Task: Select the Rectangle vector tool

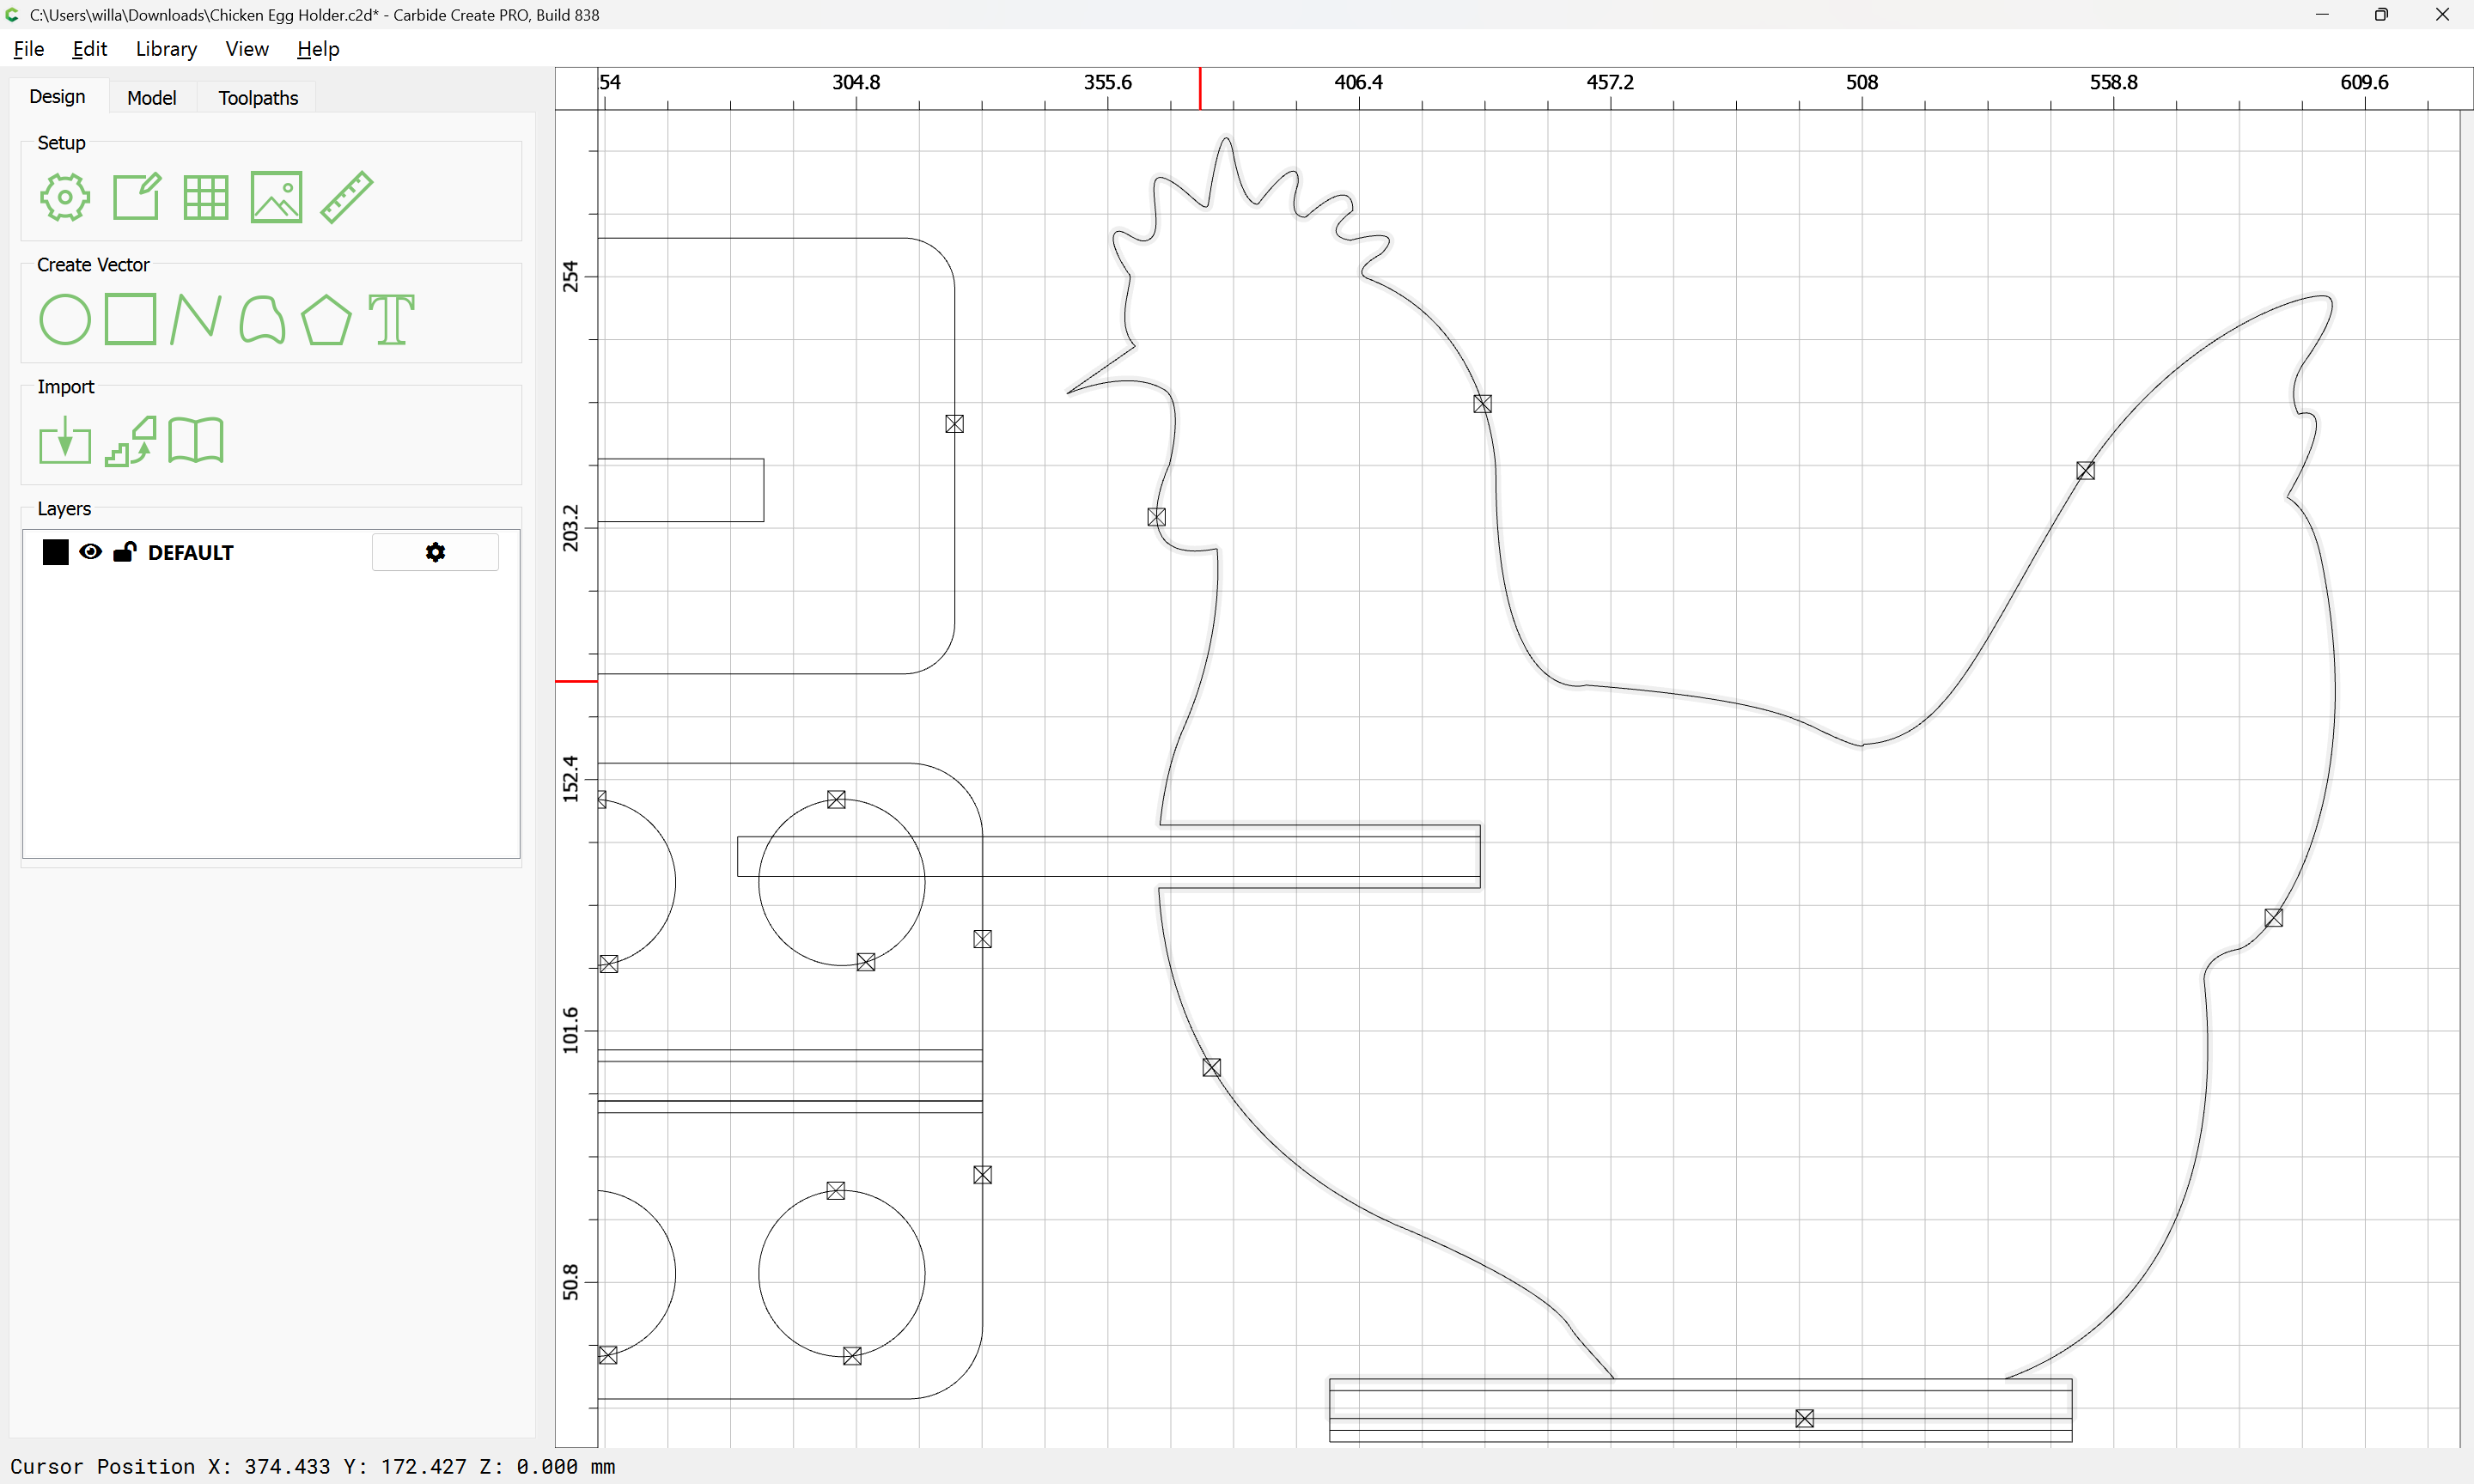Action: [x=131, y=320]
